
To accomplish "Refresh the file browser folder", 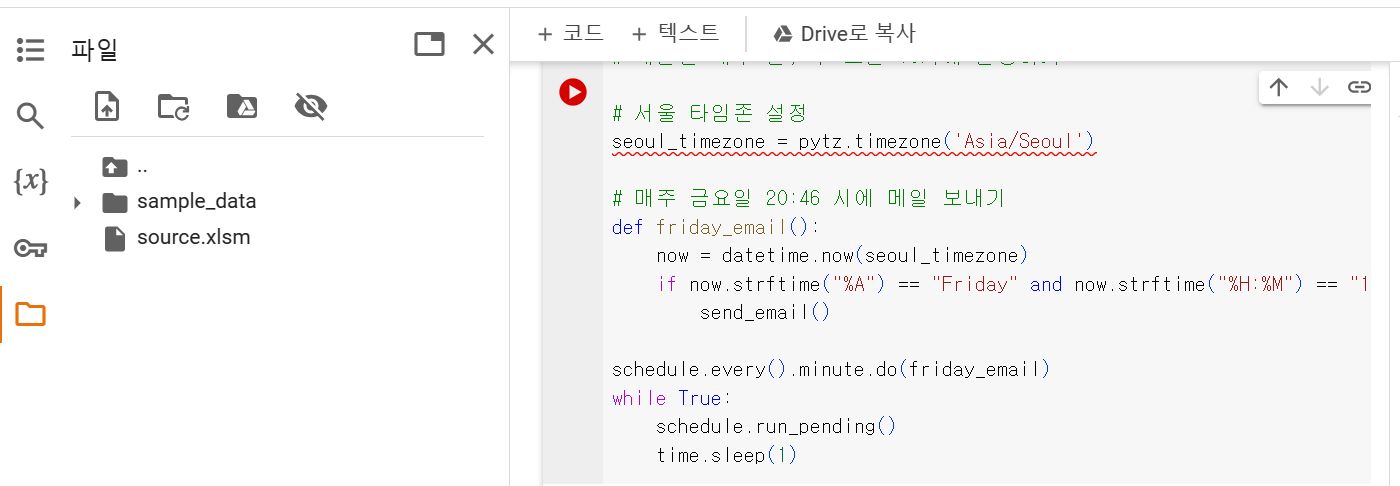I will tap(174, 106).
